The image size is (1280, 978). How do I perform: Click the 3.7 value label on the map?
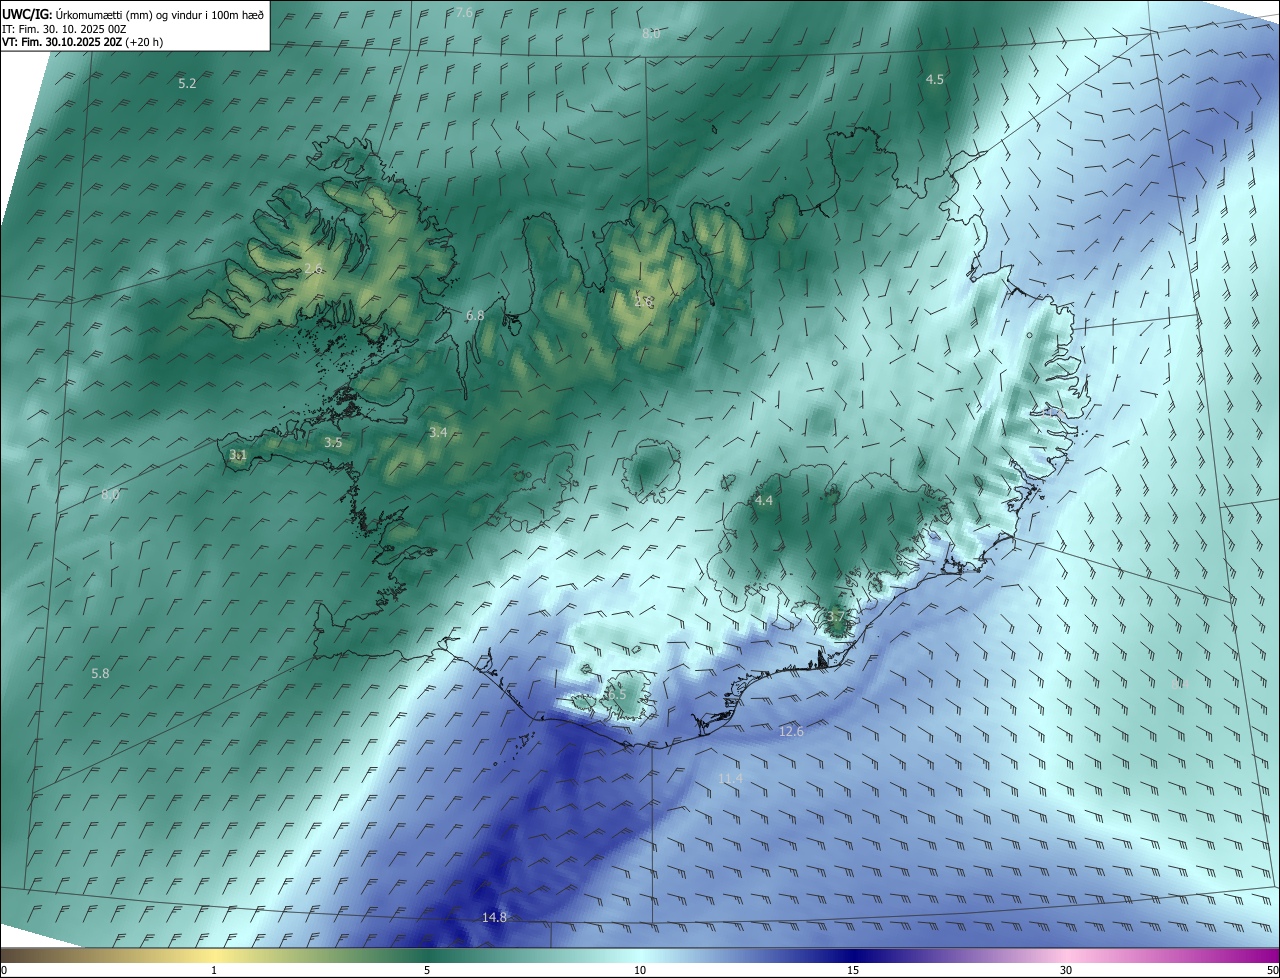click(x=836, y=616)
